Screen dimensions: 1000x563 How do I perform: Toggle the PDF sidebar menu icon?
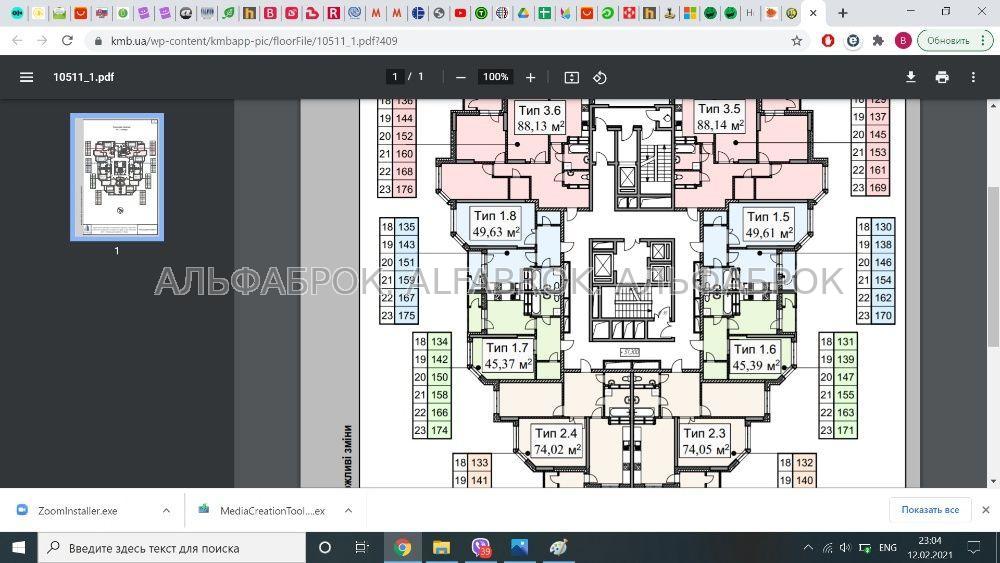pos(26,77)
